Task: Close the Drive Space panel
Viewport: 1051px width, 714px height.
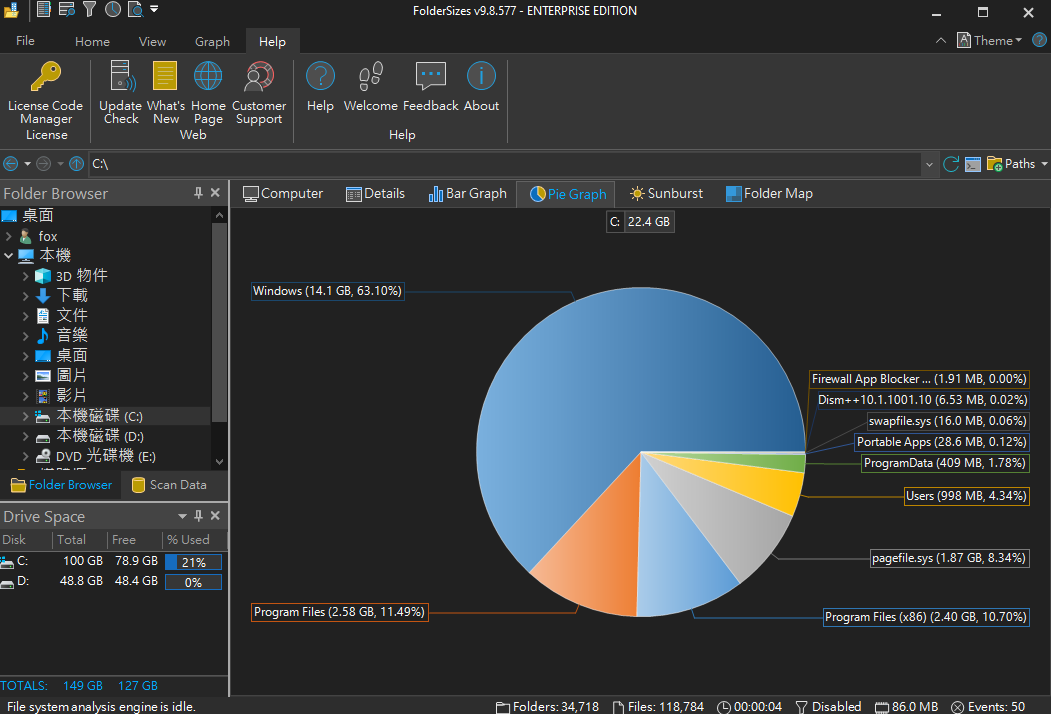Action: pos(215,516)
